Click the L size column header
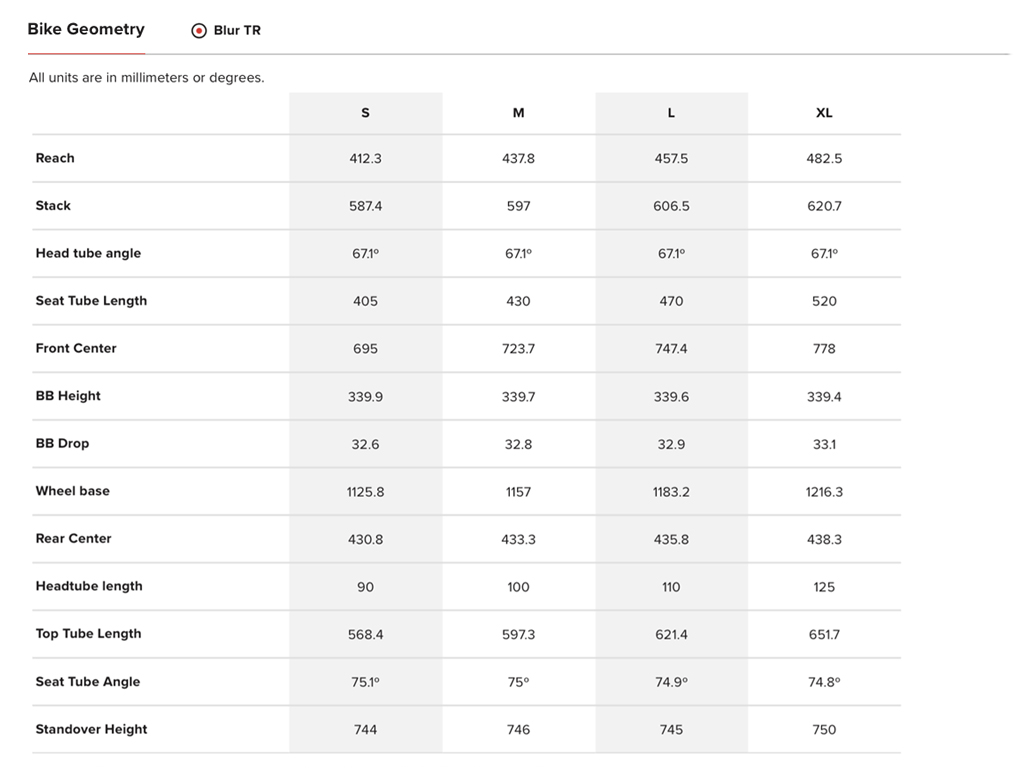 click(x=671, y=113)
